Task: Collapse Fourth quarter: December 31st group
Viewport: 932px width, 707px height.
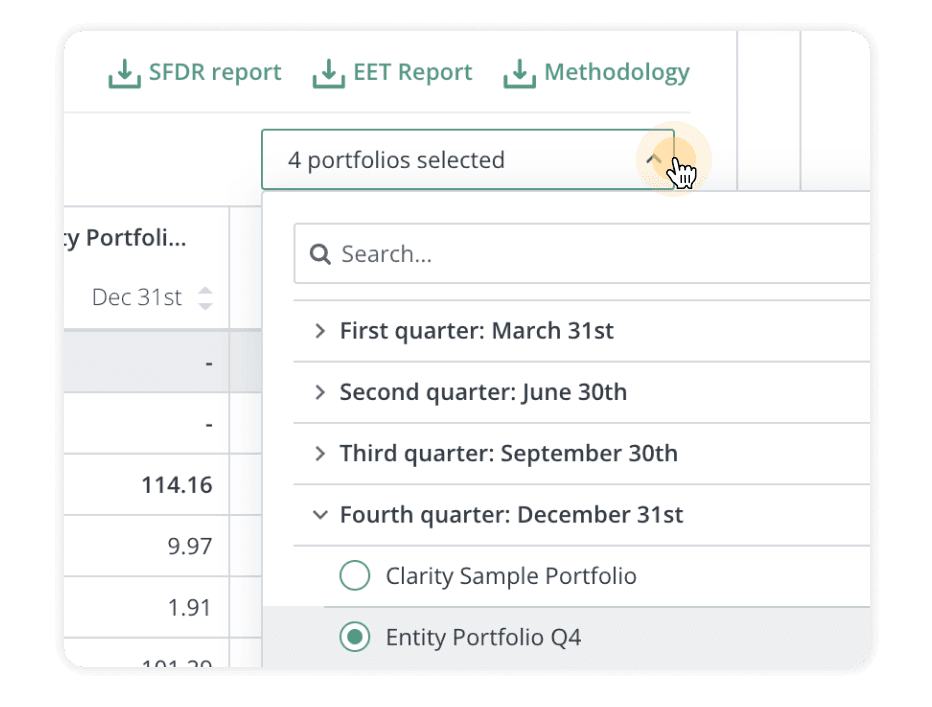Action: [320, 515]
